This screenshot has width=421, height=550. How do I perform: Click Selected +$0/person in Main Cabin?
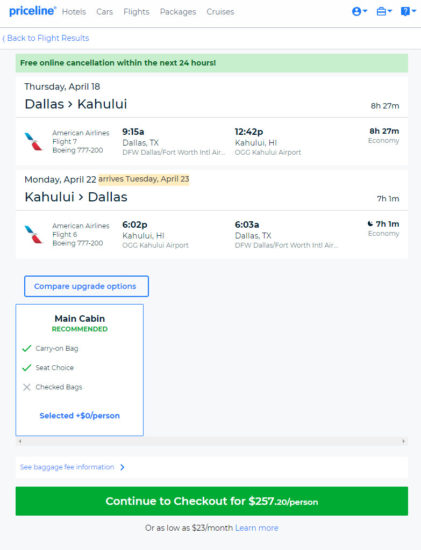pos(80,416)
